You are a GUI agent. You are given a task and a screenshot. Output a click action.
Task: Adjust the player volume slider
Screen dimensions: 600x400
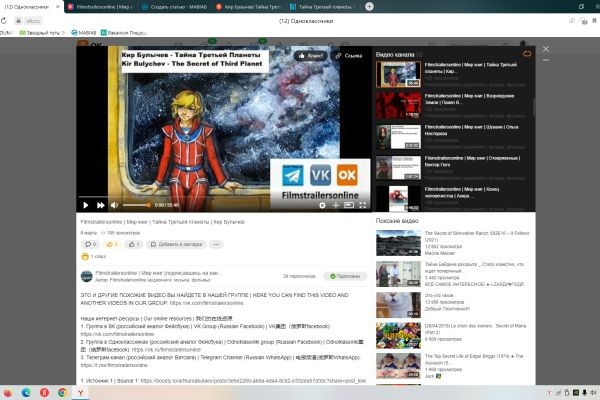pyautogui.click(x=136, y=205)
